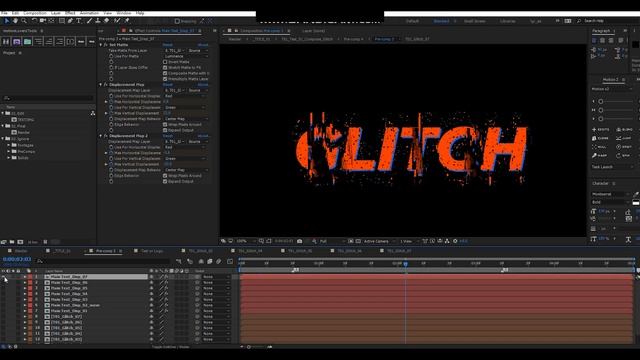Select the Pen tool
Screen dimensions: 640x360
(70, 20)
